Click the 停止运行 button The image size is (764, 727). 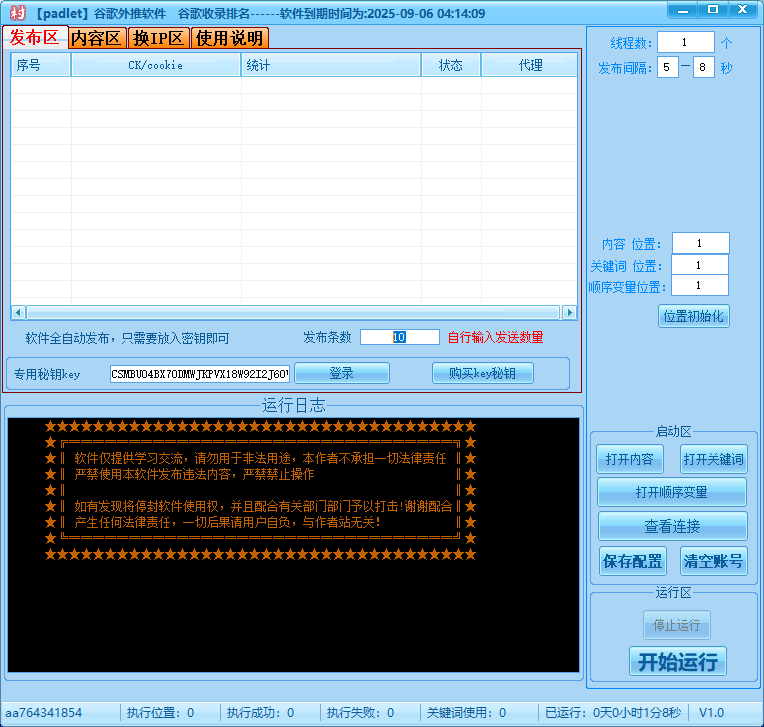pyautogui.click(x=676, y=625)
